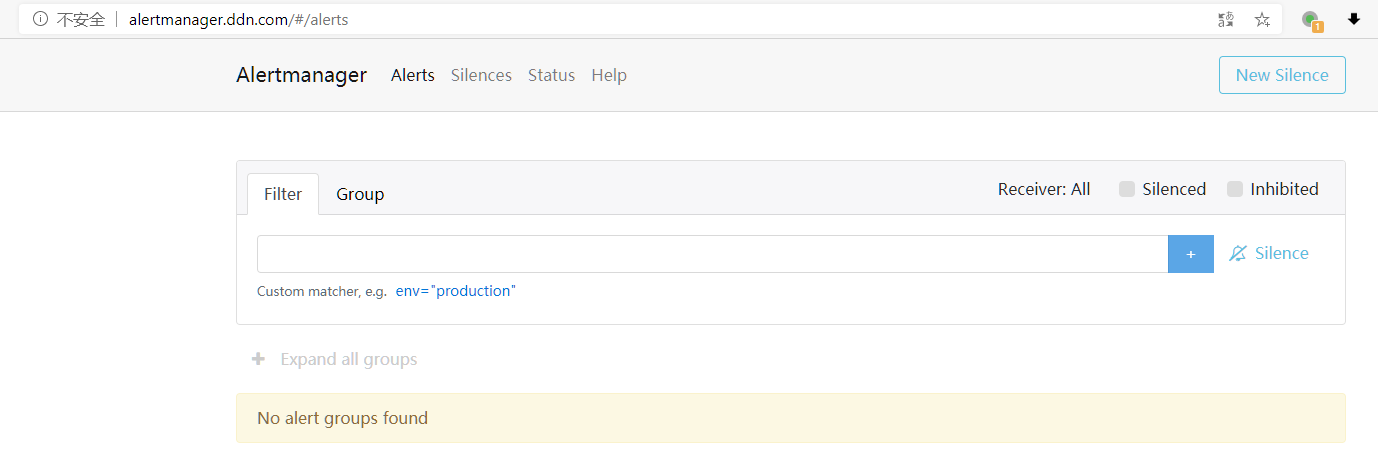
Task: Toggle the Inhibited checkbox
Action: pyautogui.click(x=1235, y=189)
